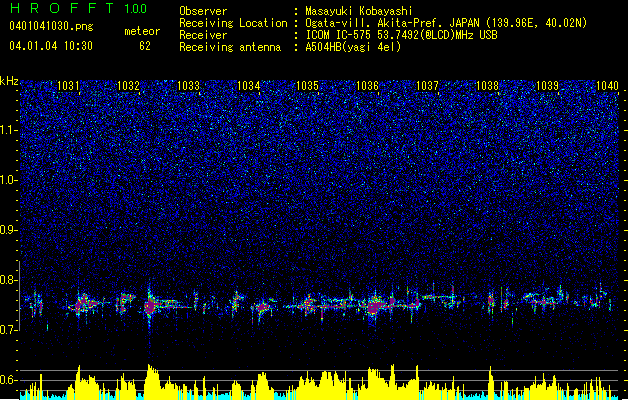Click the 'Receiving antenna' field label

coord(230,47)
